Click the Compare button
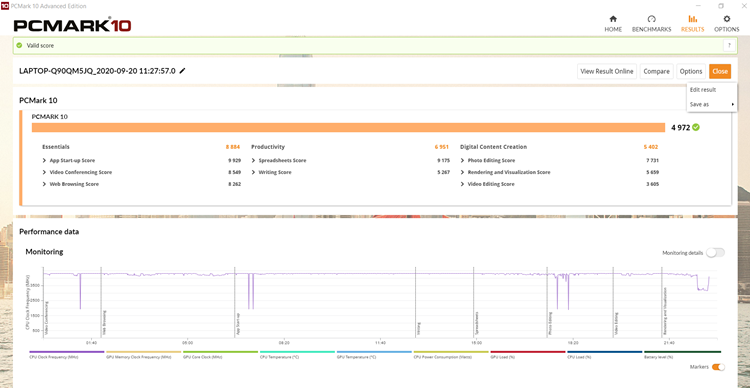 tap(656, 71)
